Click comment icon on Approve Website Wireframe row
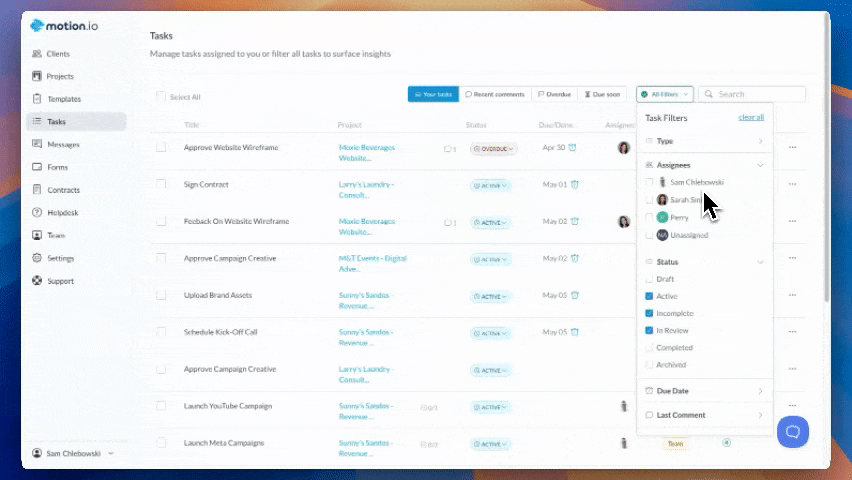The width and height of the screenshot is (852, 480). [x=450, y=148]
